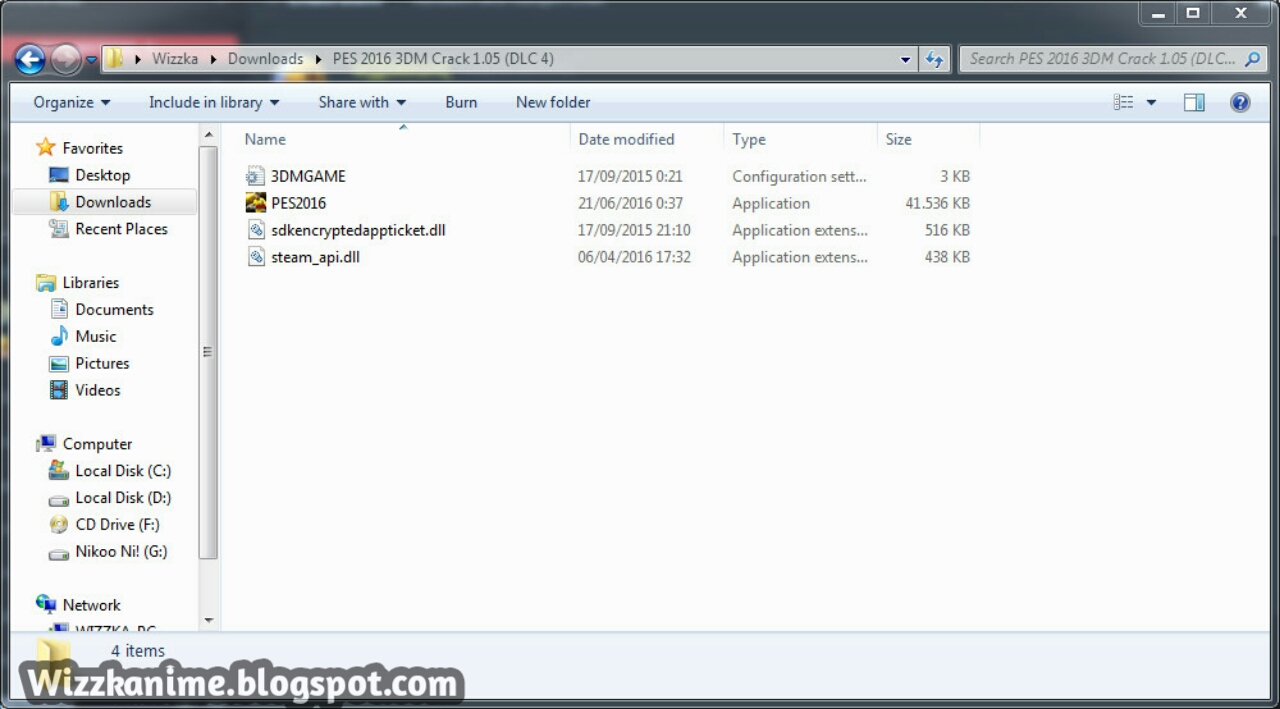Click the 41.536 KB size cell
Image resolution: width=1280 pixels, height=709 pixels.
(x=937, y=203)
